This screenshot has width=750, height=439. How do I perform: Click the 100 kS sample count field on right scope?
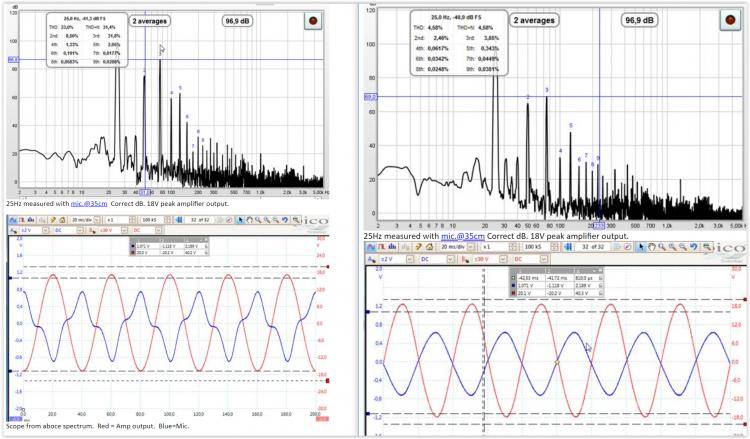click(534, 244)
